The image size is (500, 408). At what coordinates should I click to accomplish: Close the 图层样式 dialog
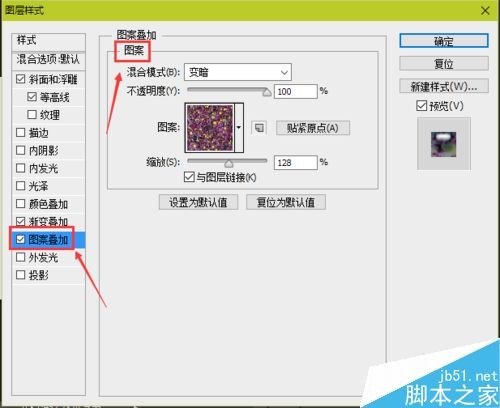(x=485, y=11)
